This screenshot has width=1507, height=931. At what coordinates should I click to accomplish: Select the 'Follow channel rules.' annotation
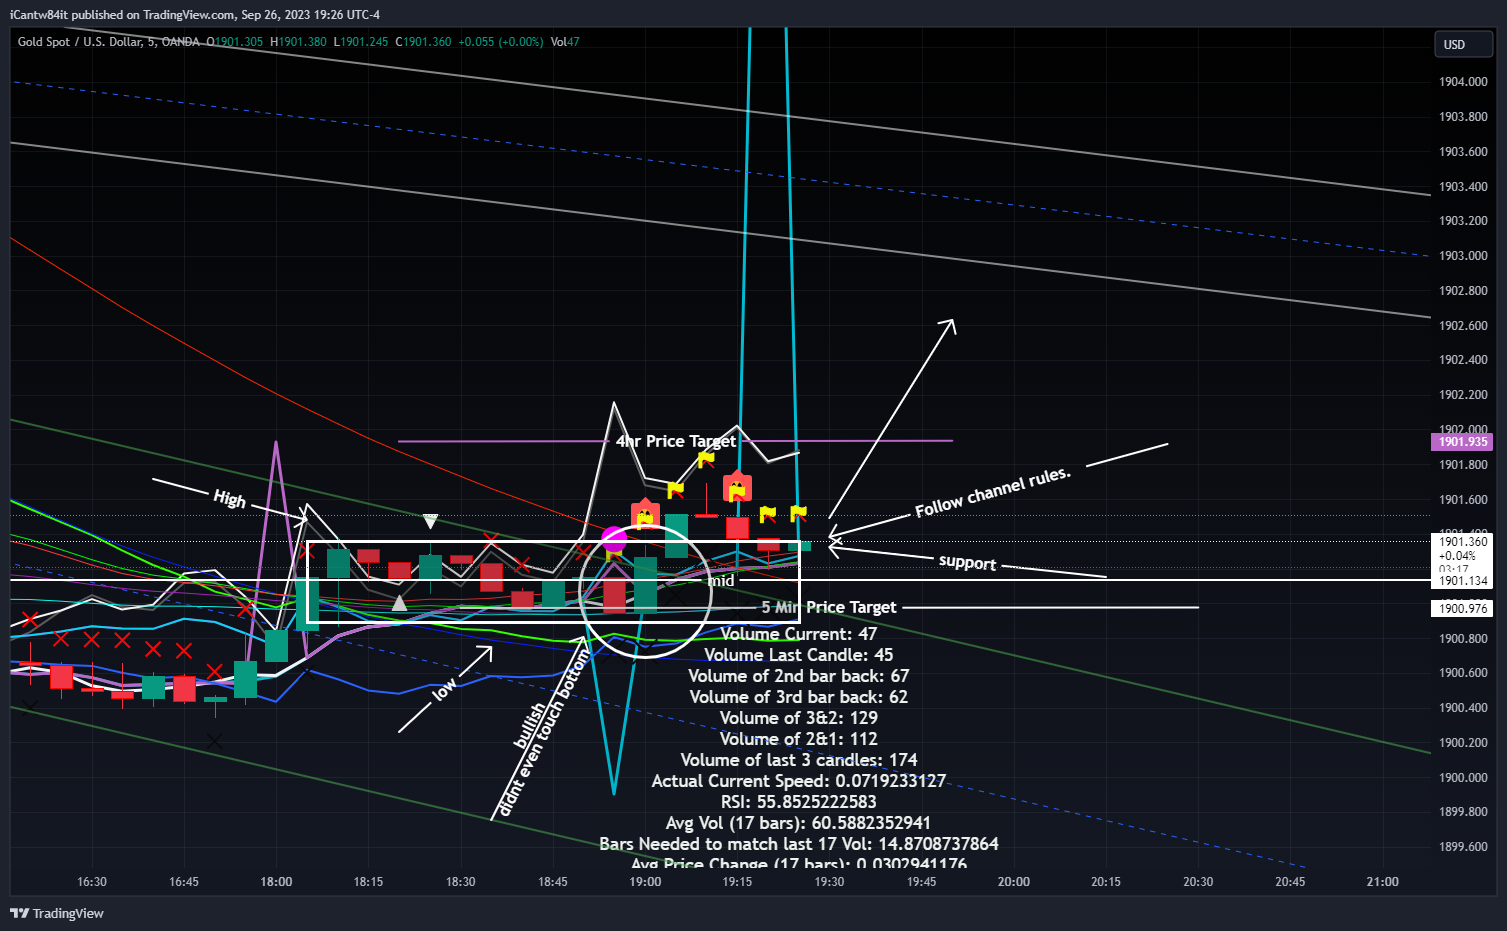(993, 492)
